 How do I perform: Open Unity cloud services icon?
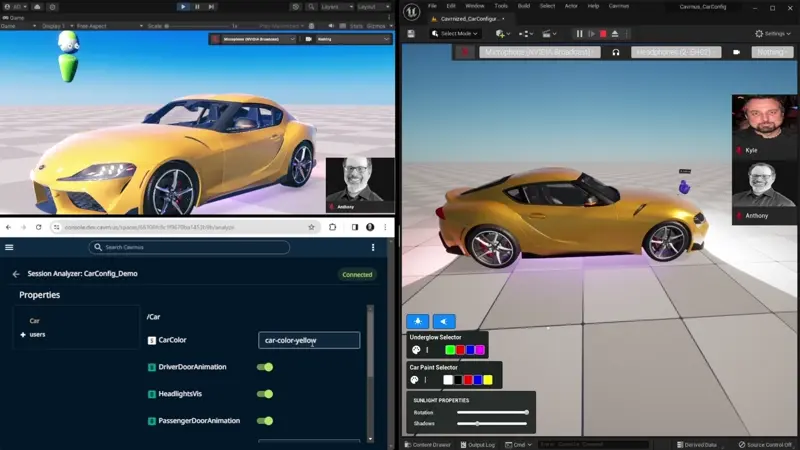click(37, 7)
